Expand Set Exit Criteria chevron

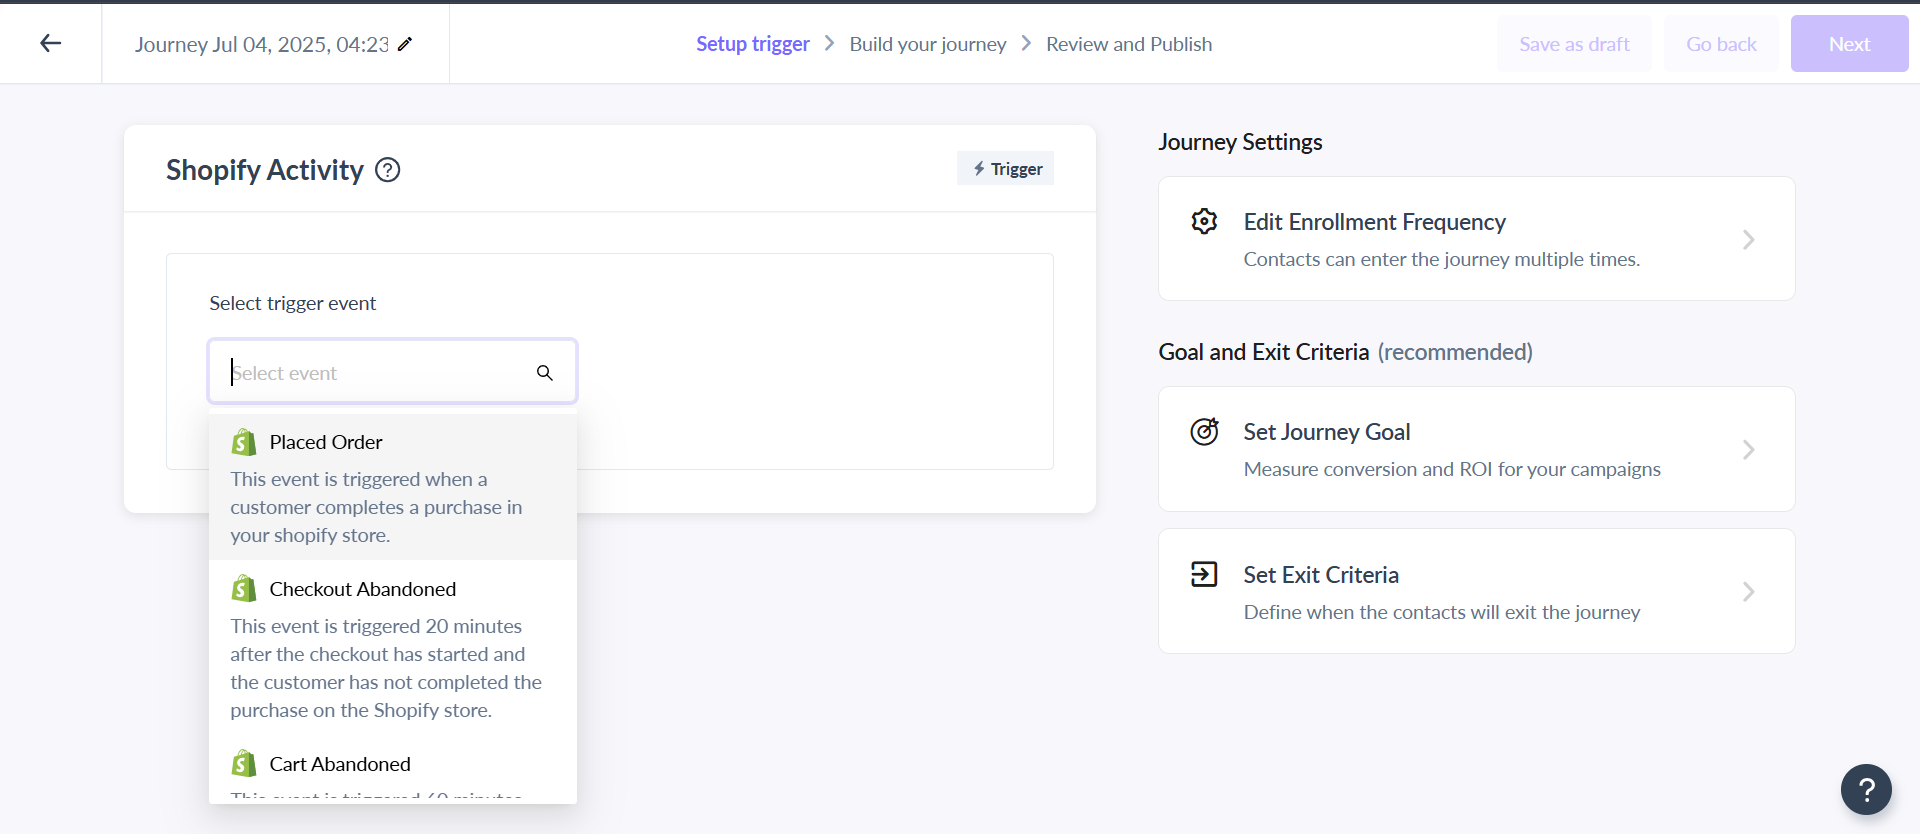(x=1749, y=592)
